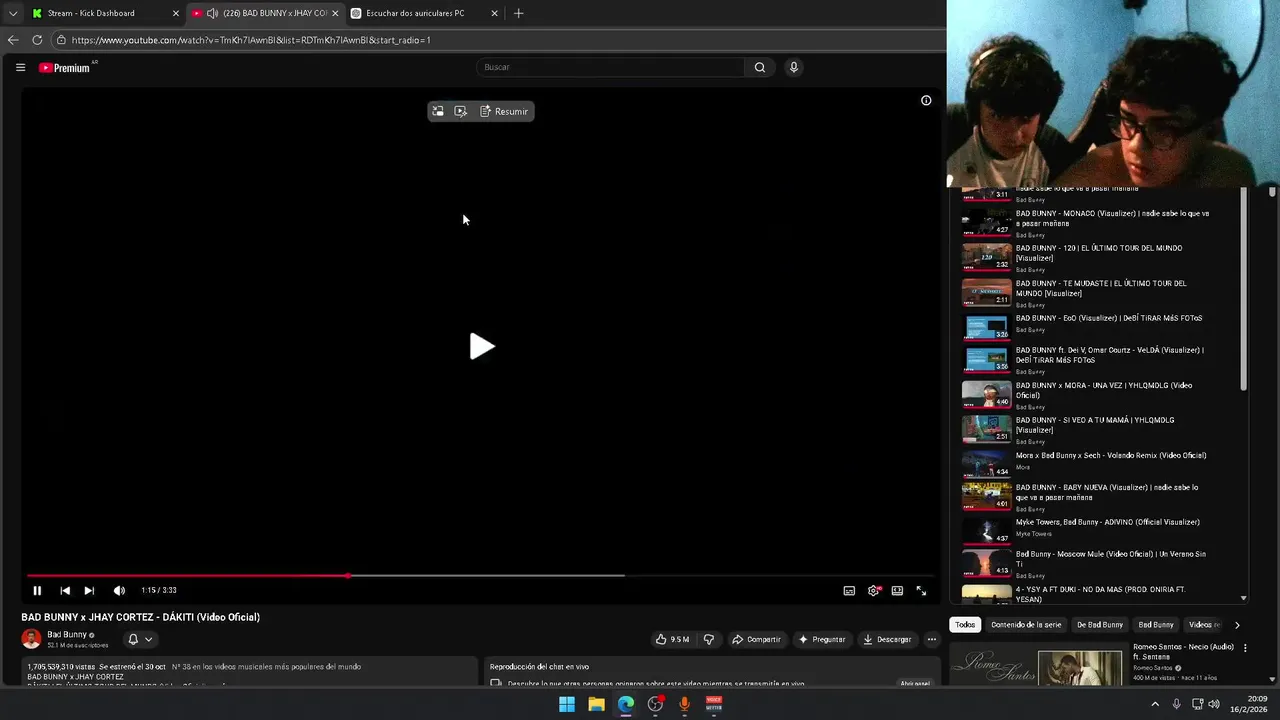
Task: Click first picture-in-picture icon in video overlay toolbar
Action: 438,111
